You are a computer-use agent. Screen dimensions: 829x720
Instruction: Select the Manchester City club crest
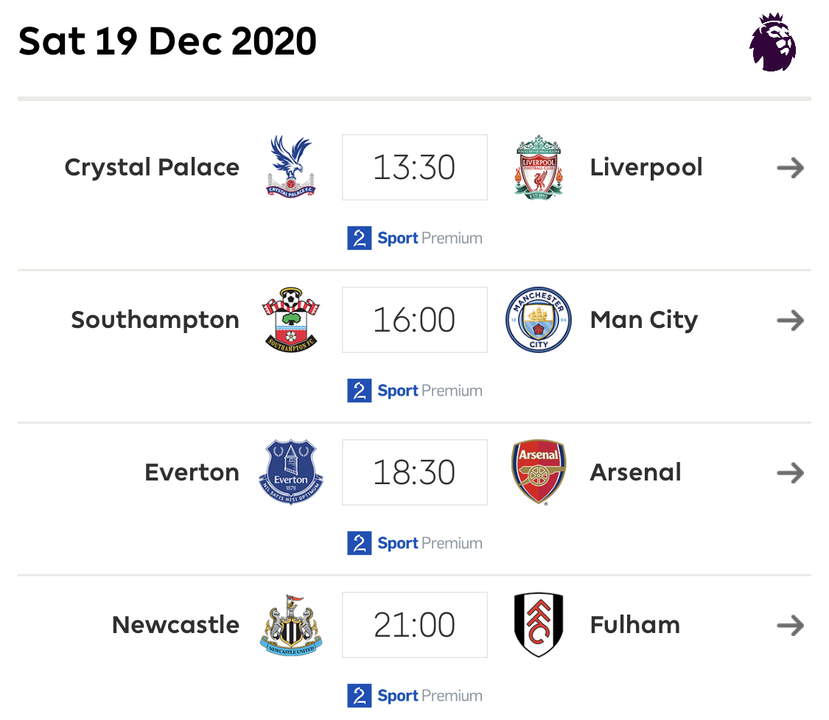pyautogui.click(x=539, y=320)
